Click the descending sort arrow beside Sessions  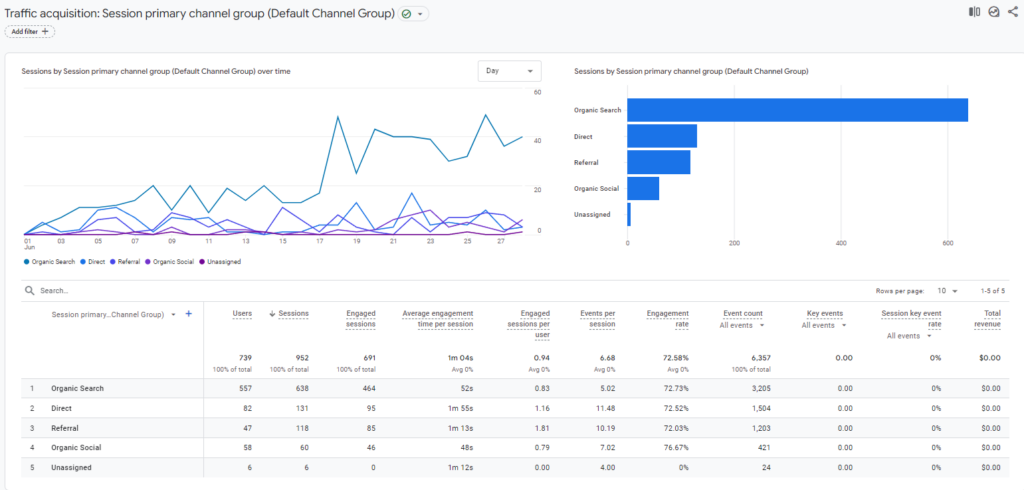coord(272,314)
